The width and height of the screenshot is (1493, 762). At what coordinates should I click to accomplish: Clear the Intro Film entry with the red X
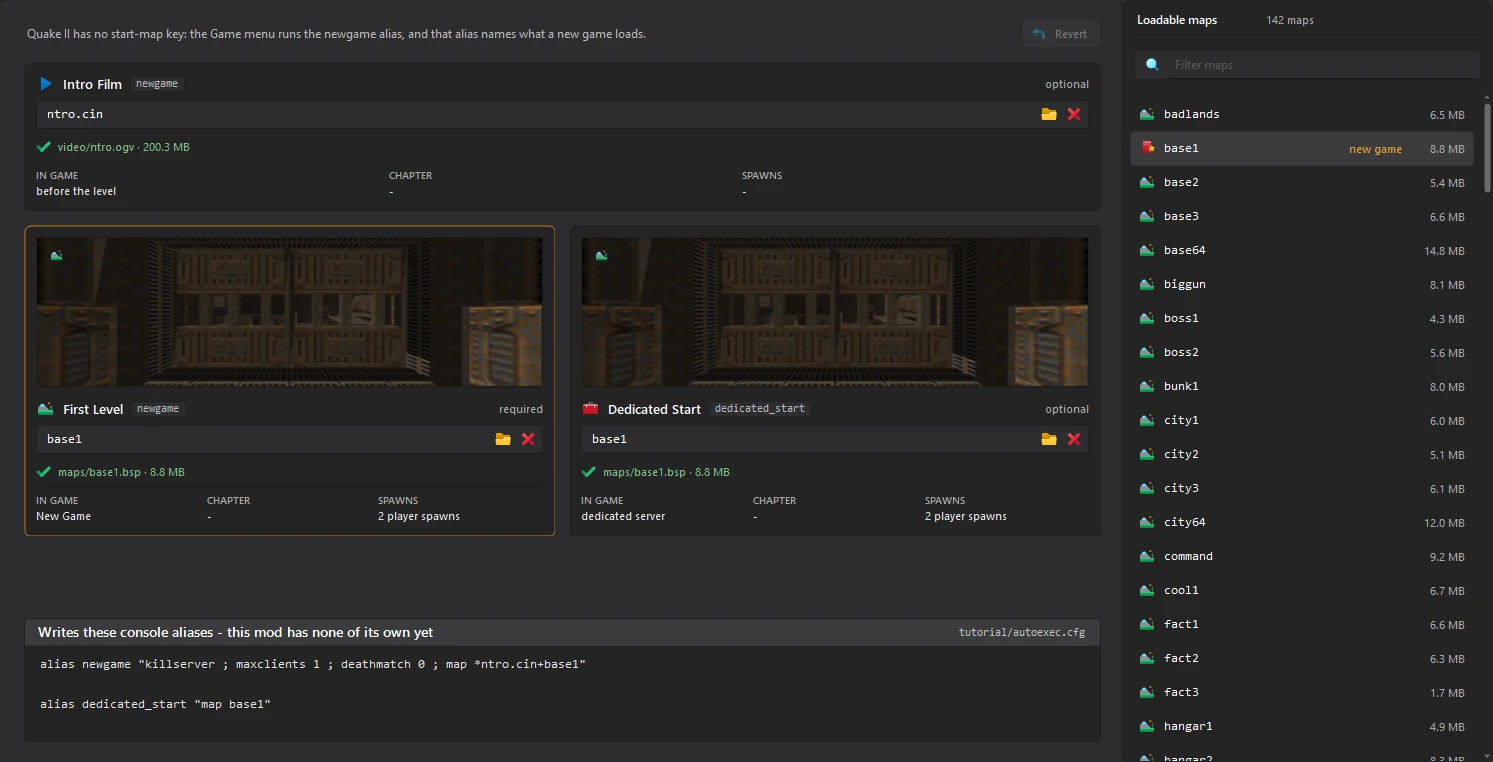pos(1074,114)
